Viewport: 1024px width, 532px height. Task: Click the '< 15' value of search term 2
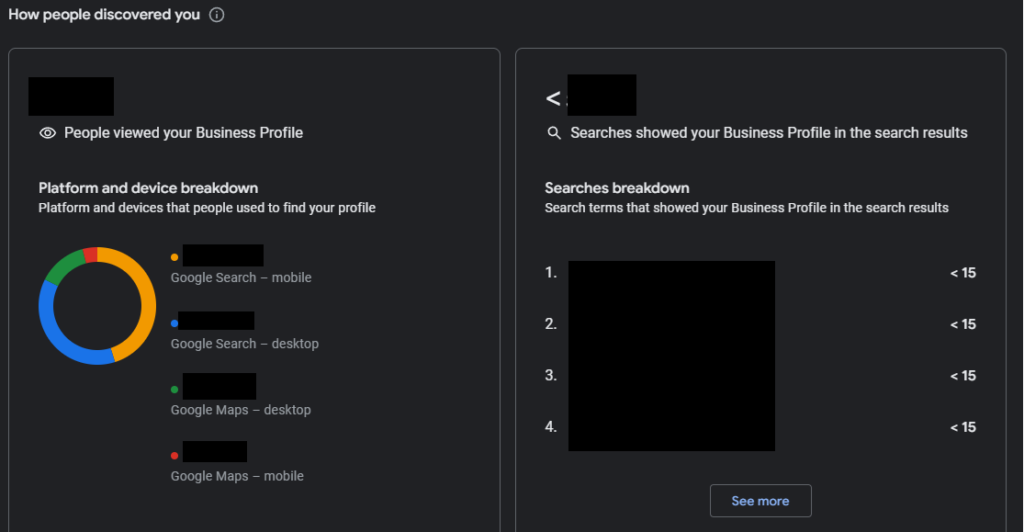click(963, 324)
